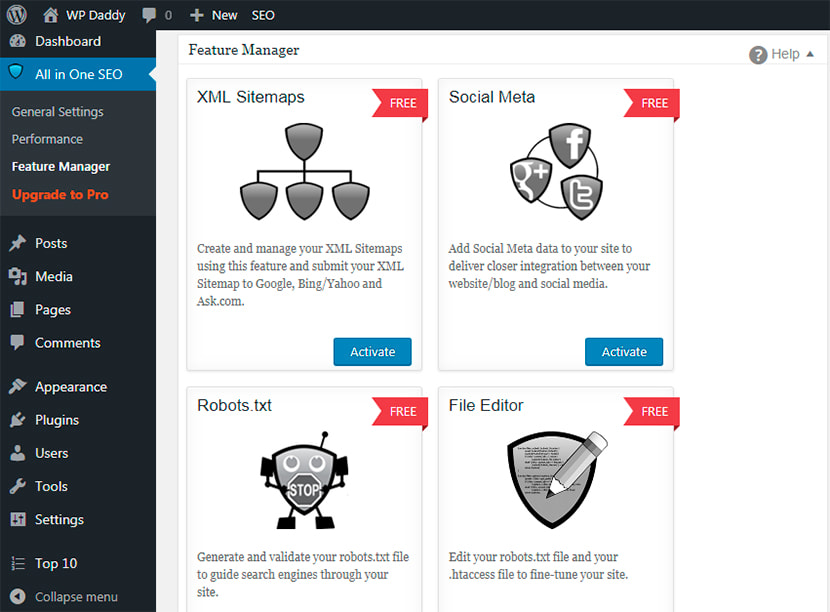Click the XML Sitemaps shield hierarchy image
This screenshot has height=612, width=830.
coord(304,172)
